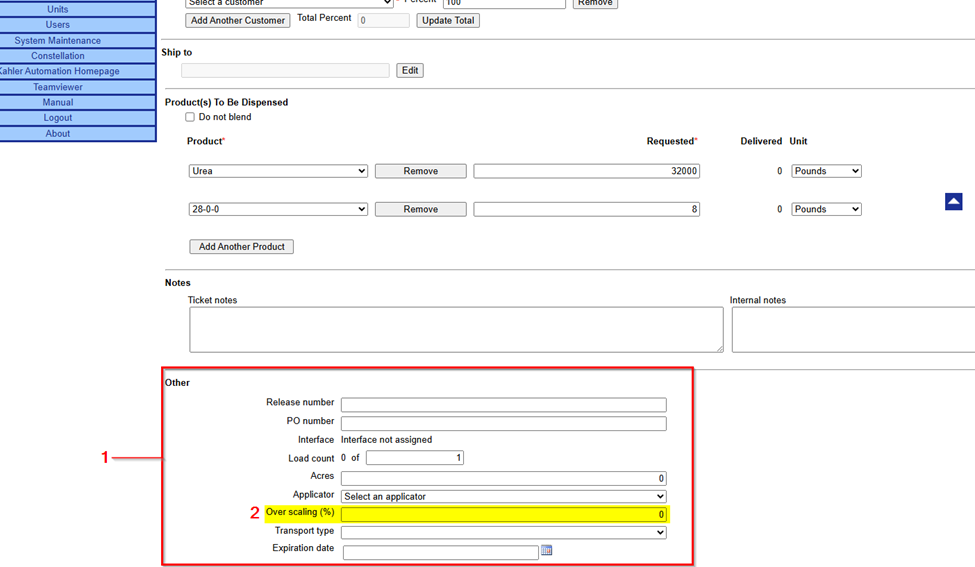
Task: Enable the Do not blend checkbox
Action: pos(190,117)
